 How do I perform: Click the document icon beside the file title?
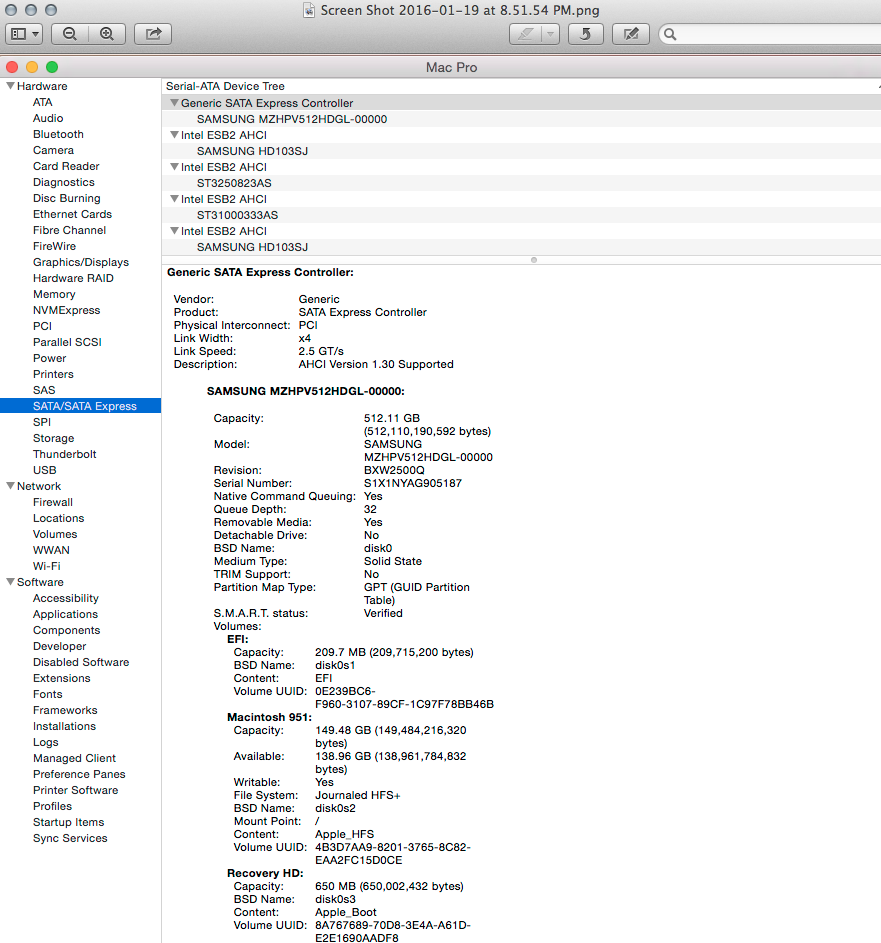[309, 10]
